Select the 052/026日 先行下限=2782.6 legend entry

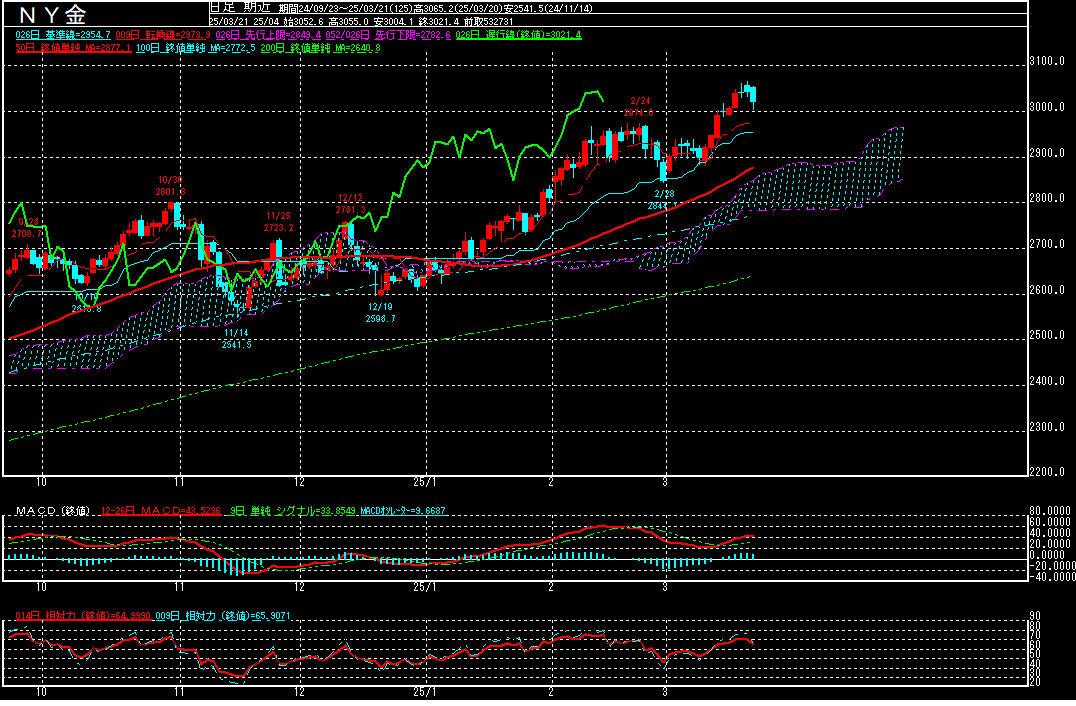[388, 35]
